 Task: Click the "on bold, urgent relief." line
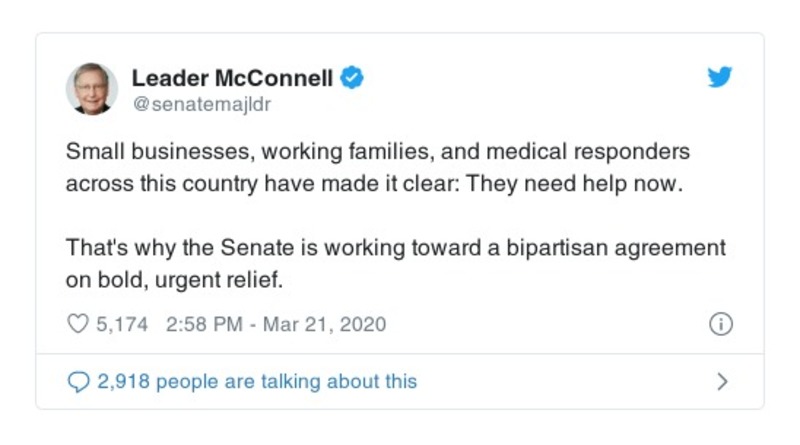point(175,280)
